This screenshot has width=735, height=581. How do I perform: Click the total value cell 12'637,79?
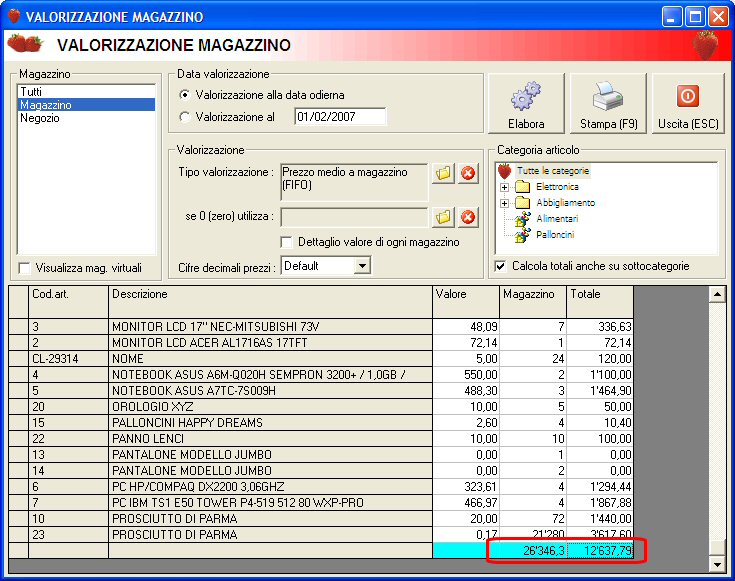point(600,551)
